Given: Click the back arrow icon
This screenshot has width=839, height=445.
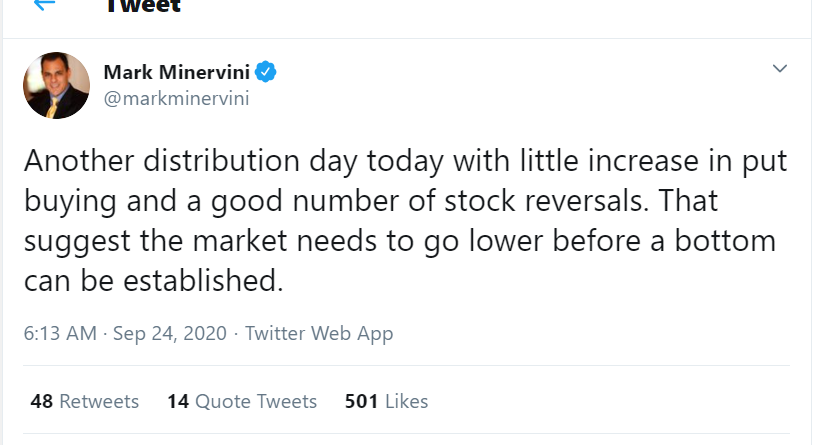Looking at the screenshot, I should pos(43,4).
